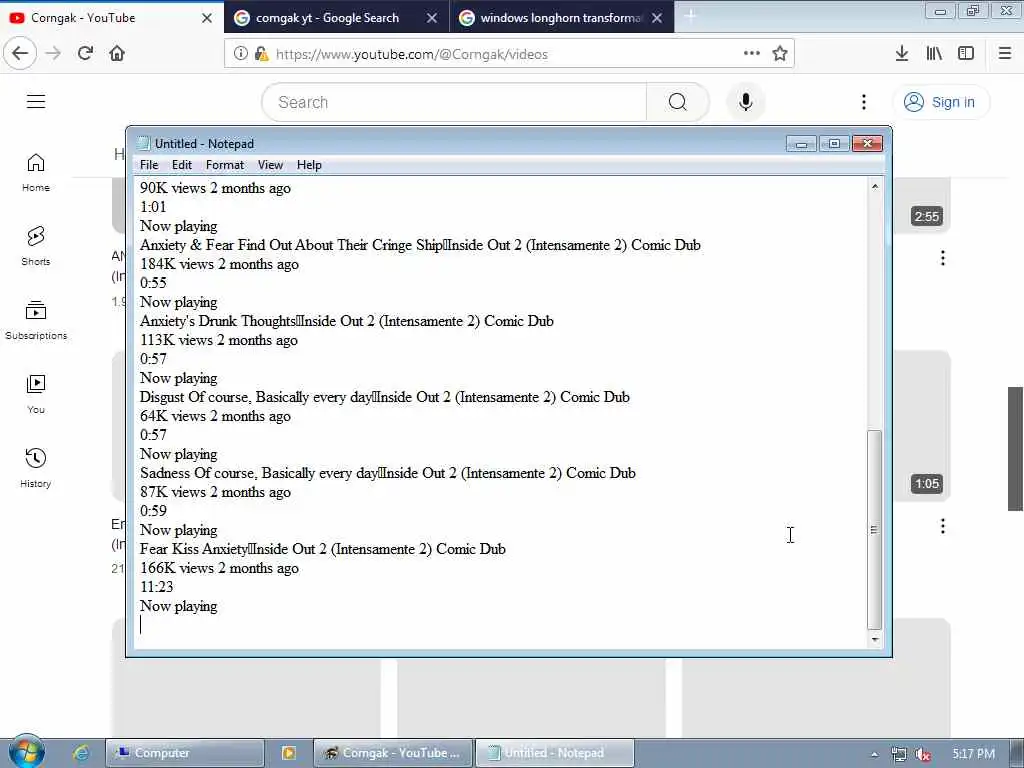Open the Notepad Help menu
The height and width of the screenshot is (768, 1024).
[309, 165]
